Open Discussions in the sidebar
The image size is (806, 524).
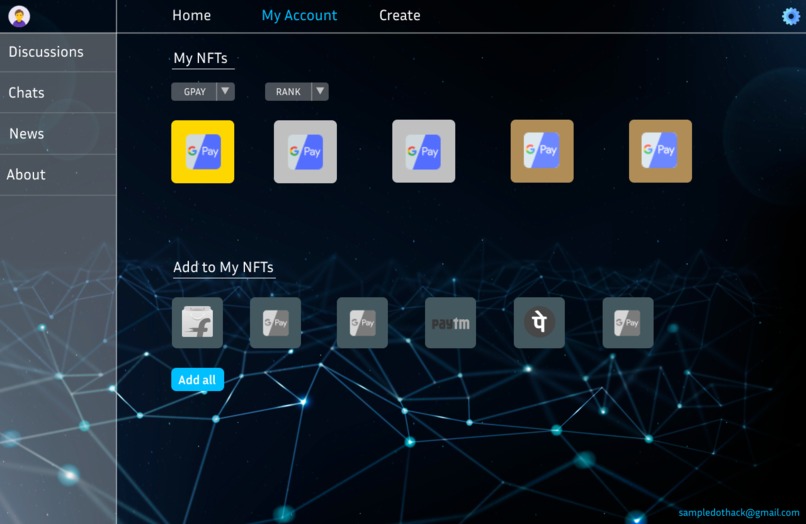click(x=58, y=52)
